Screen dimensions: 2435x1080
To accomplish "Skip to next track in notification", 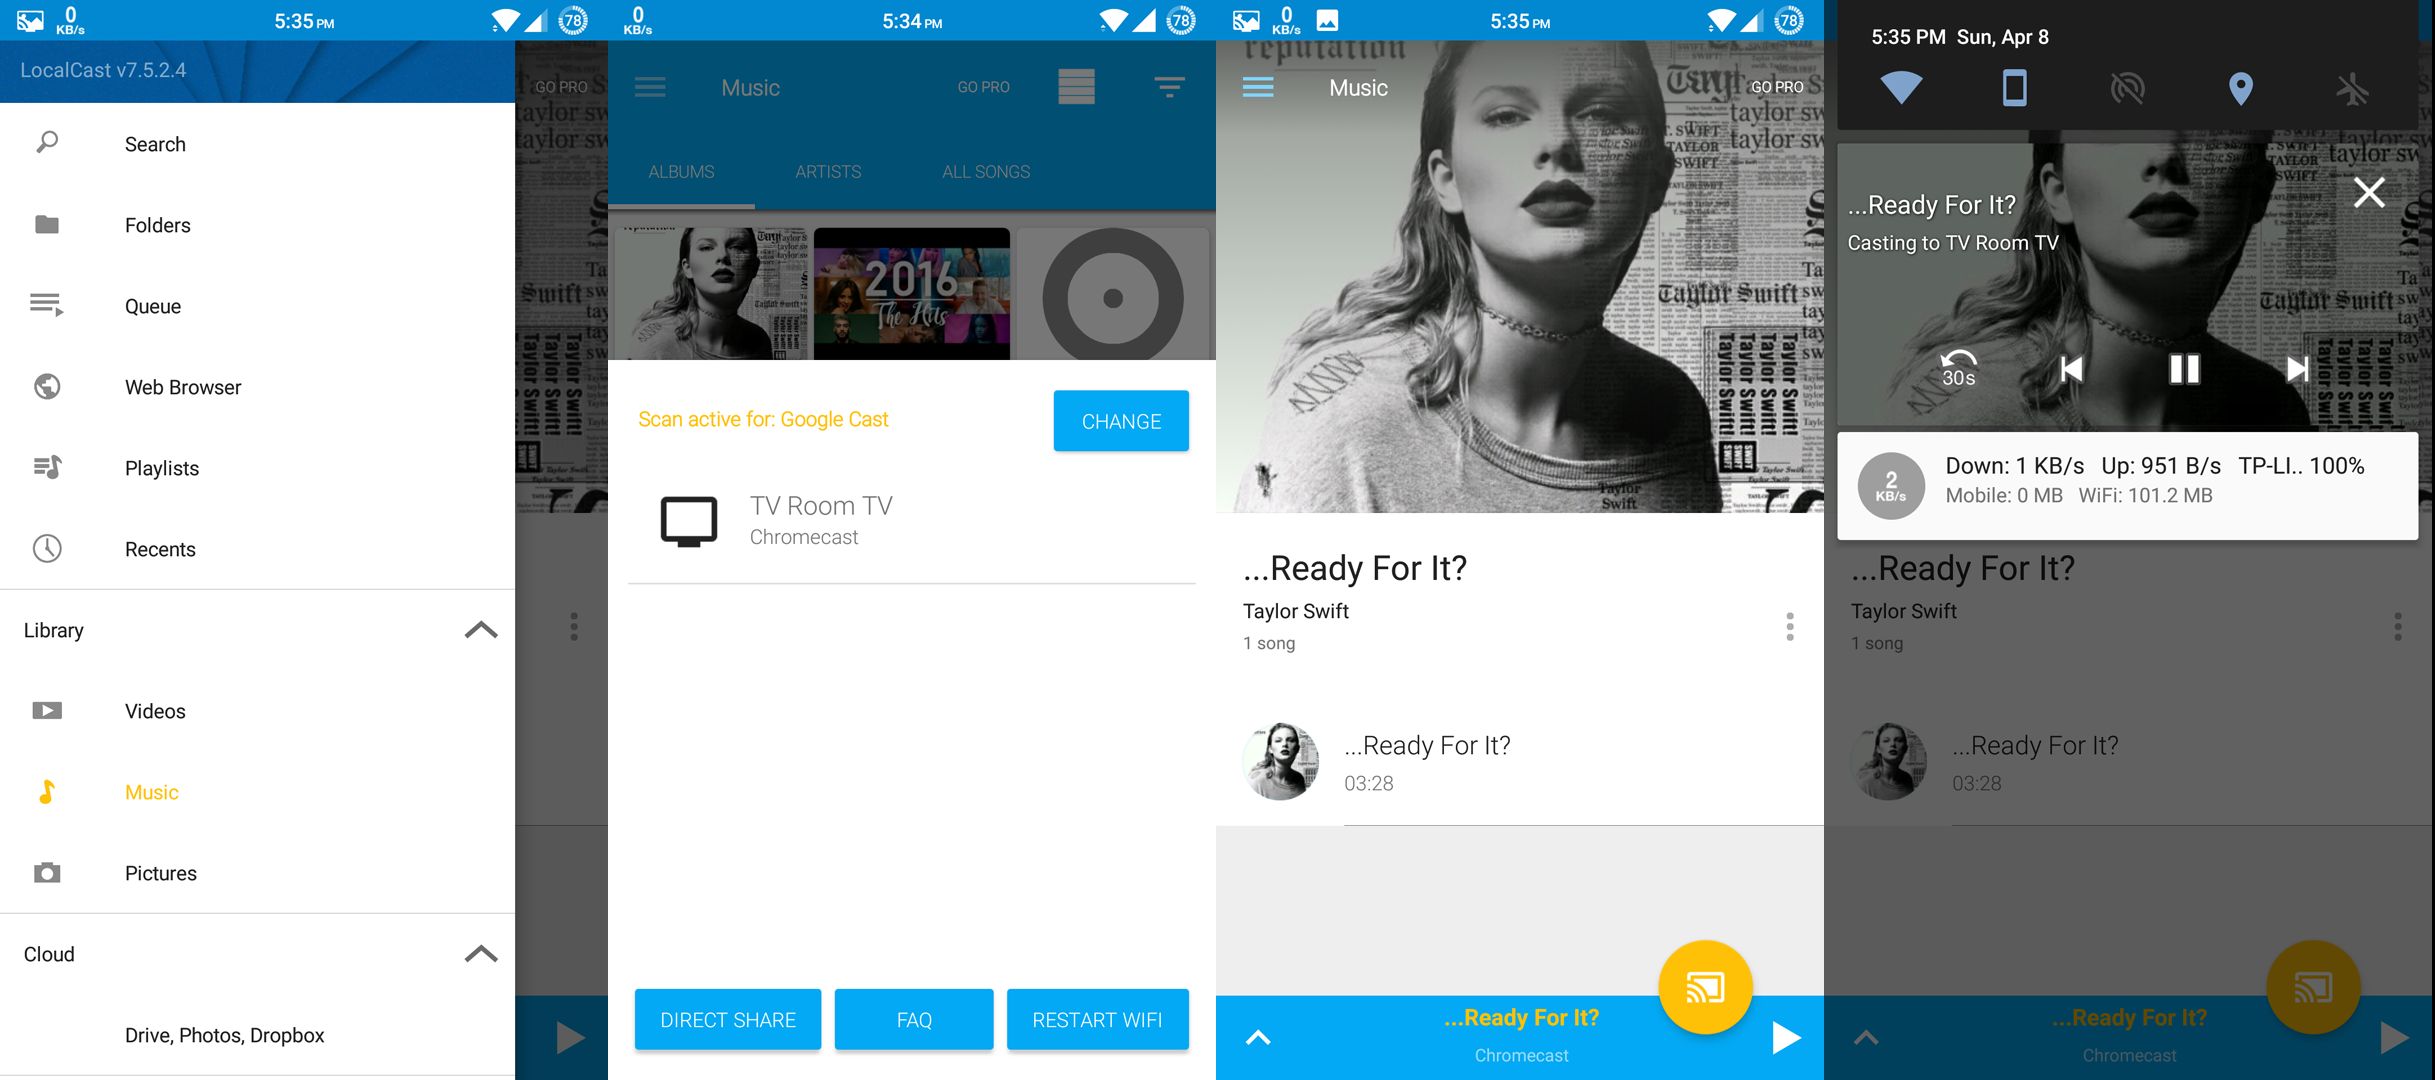I will coord(2297,369).
